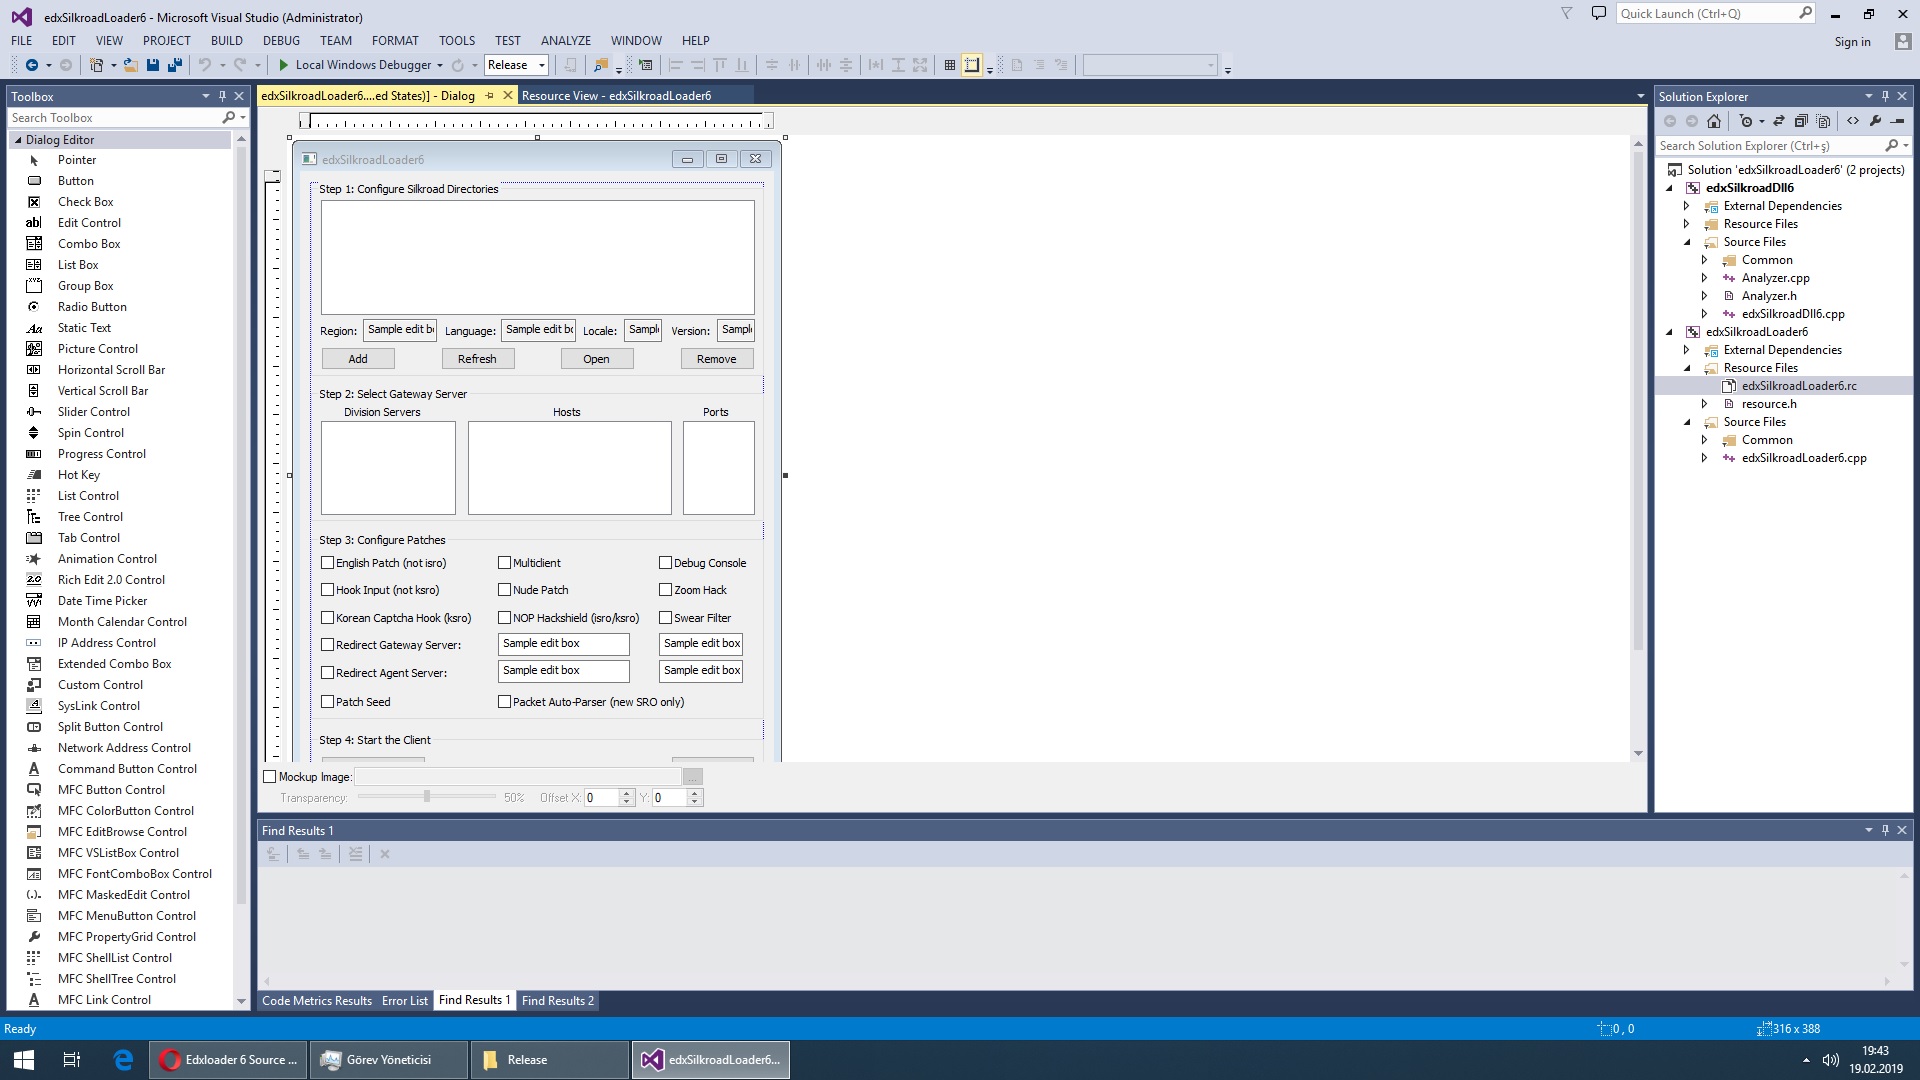Toggle the Swear Filter checkbox
This screenshot has height=1080, width=1920.
pos(665,618)
